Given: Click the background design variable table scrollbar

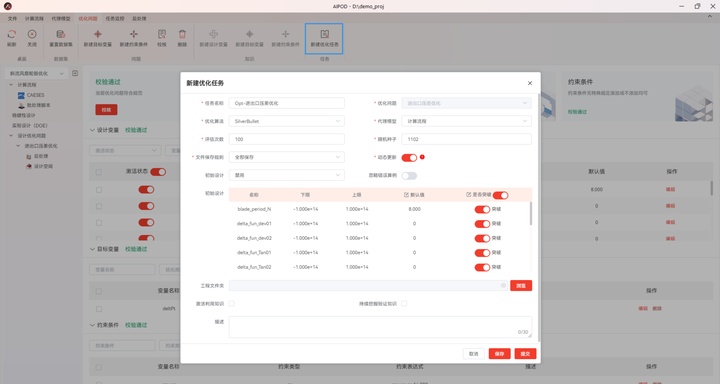Looking at the screenshot, I should click(x=712, y=188).
